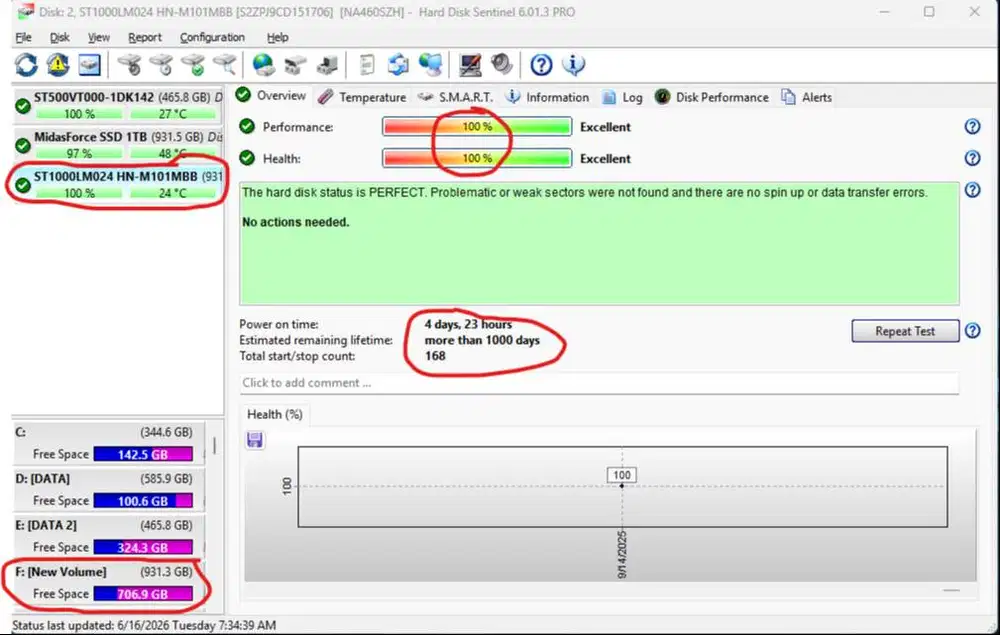Click the blue question mark toolbar icon

(541, 65)
